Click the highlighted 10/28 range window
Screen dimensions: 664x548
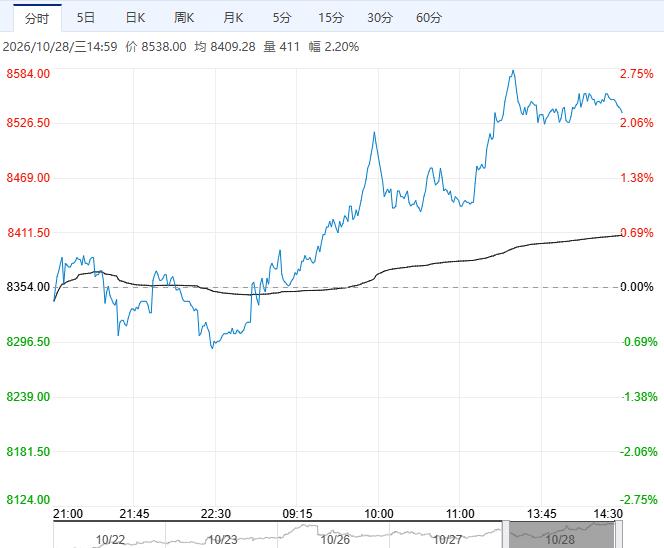[x=562, y=535]
